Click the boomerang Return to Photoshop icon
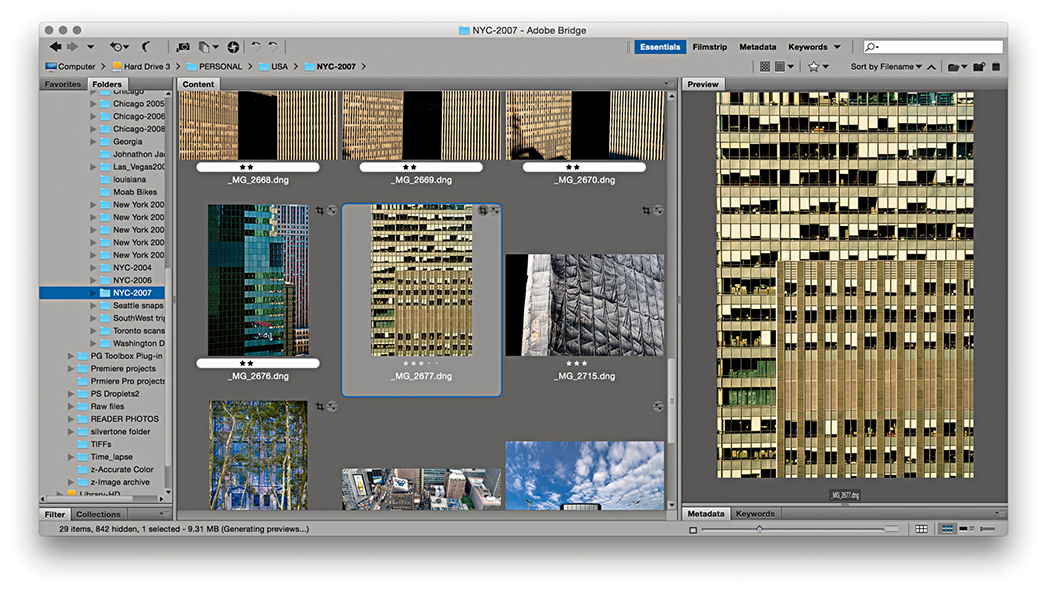This screenshot has height=592, width=1047. [146, 47]
